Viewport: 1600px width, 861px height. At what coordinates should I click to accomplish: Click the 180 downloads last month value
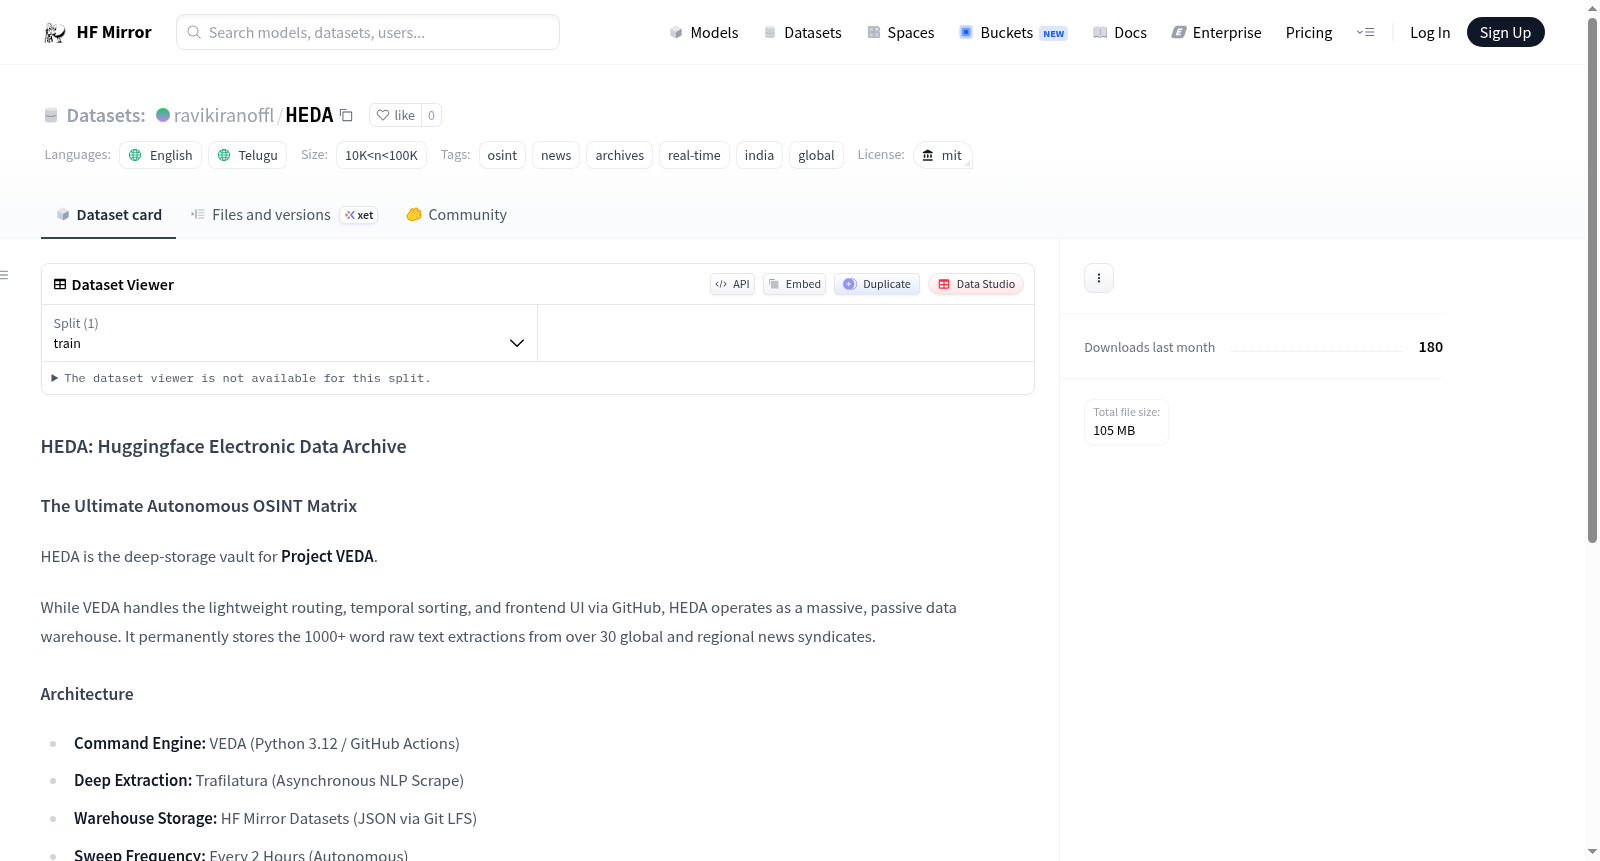(1431, 347)
